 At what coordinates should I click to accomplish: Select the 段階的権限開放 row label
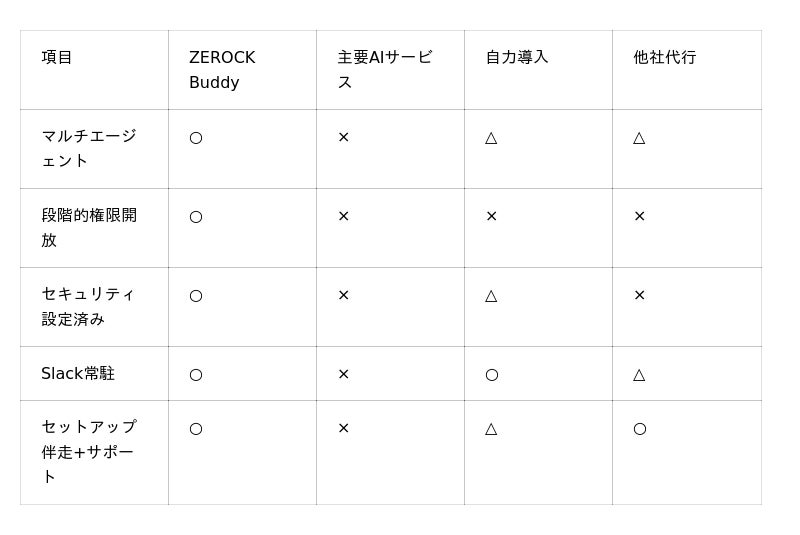tap(89, 227)
